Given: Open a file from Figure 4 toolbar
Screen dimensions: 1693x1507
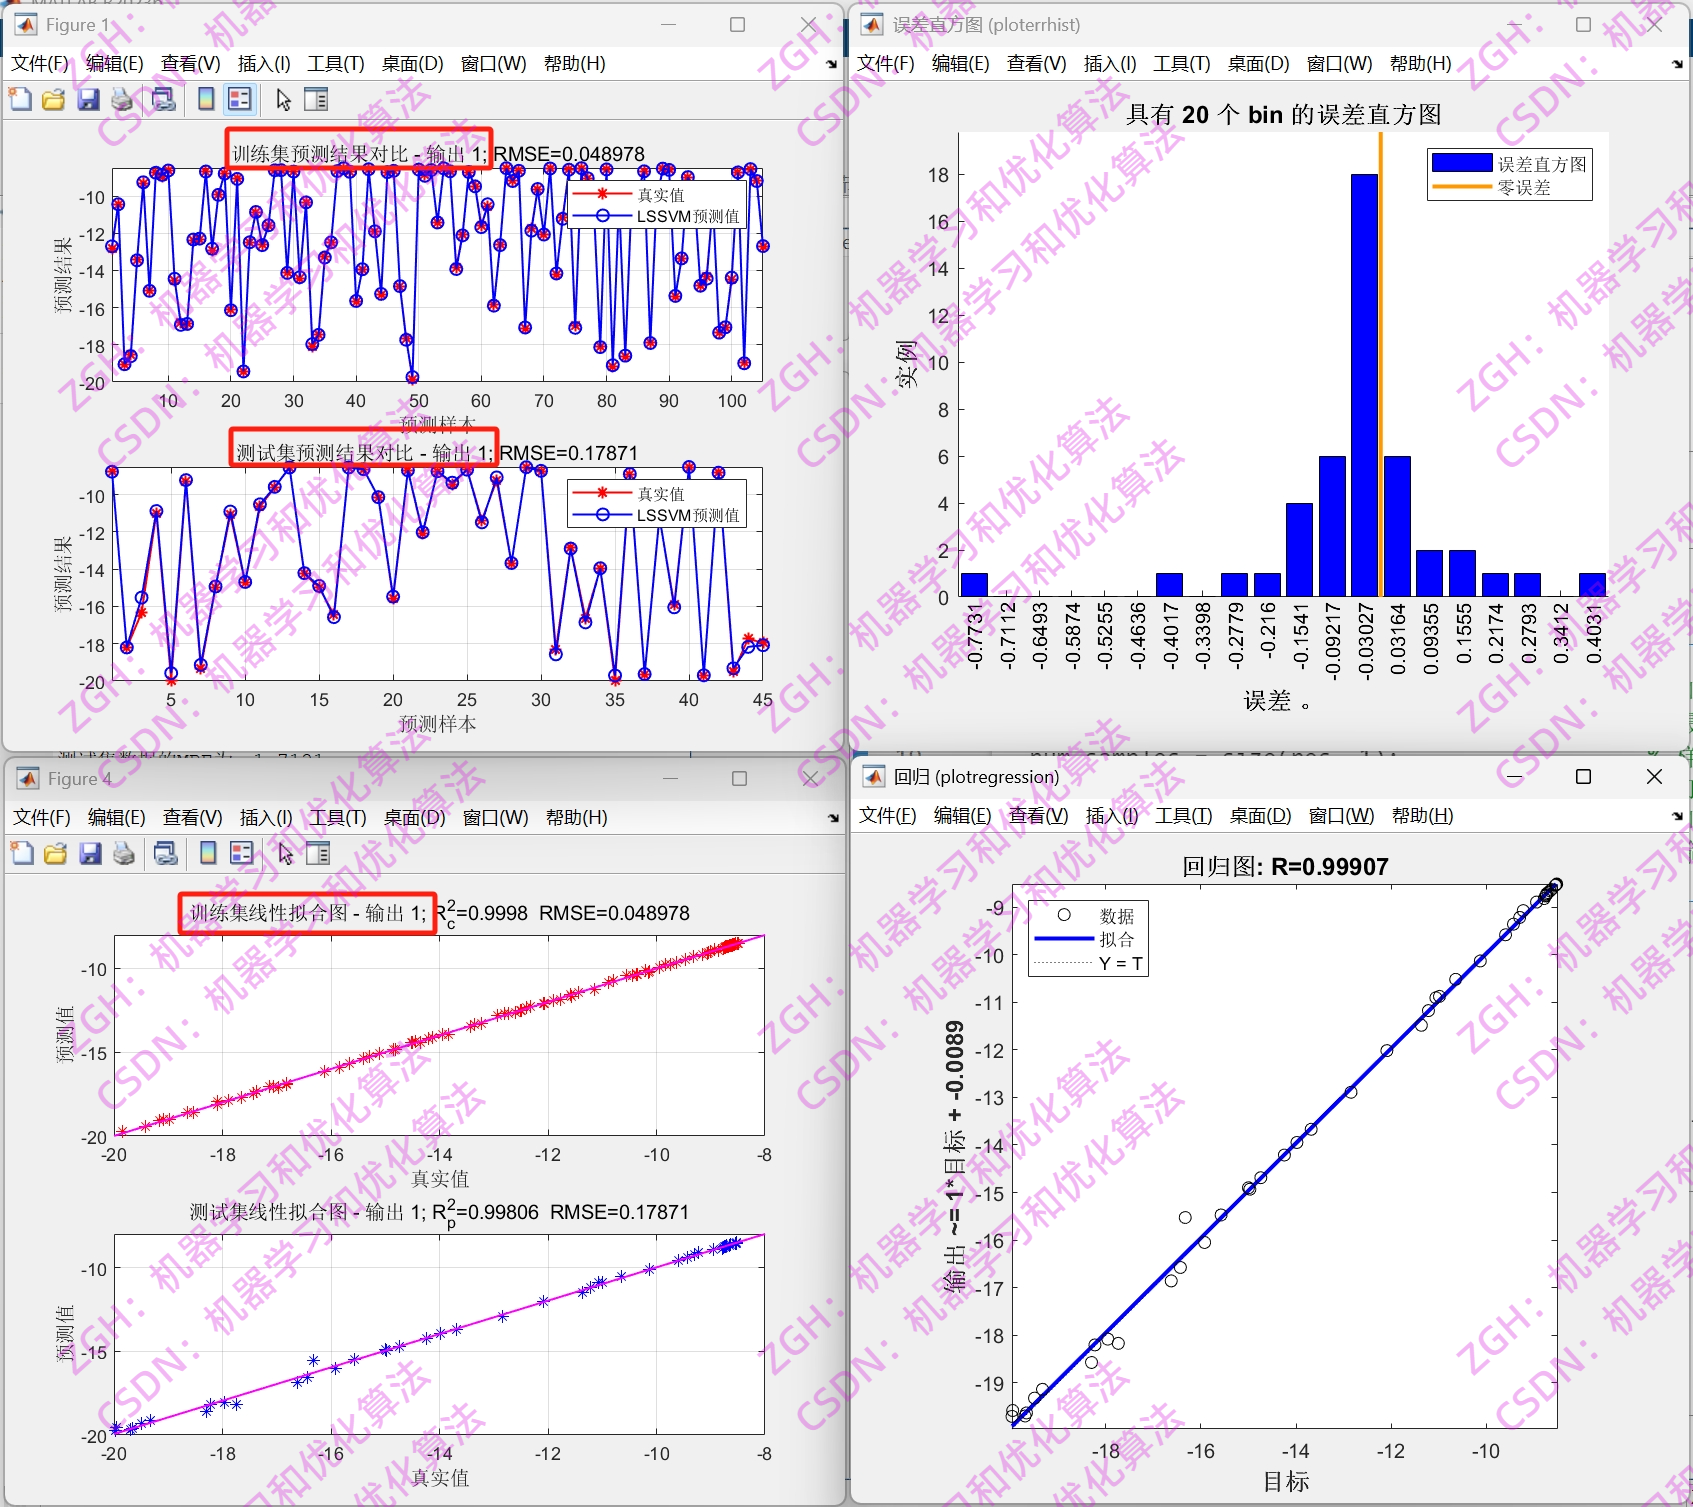Looking at the screenshot, I should pos(56,854).
